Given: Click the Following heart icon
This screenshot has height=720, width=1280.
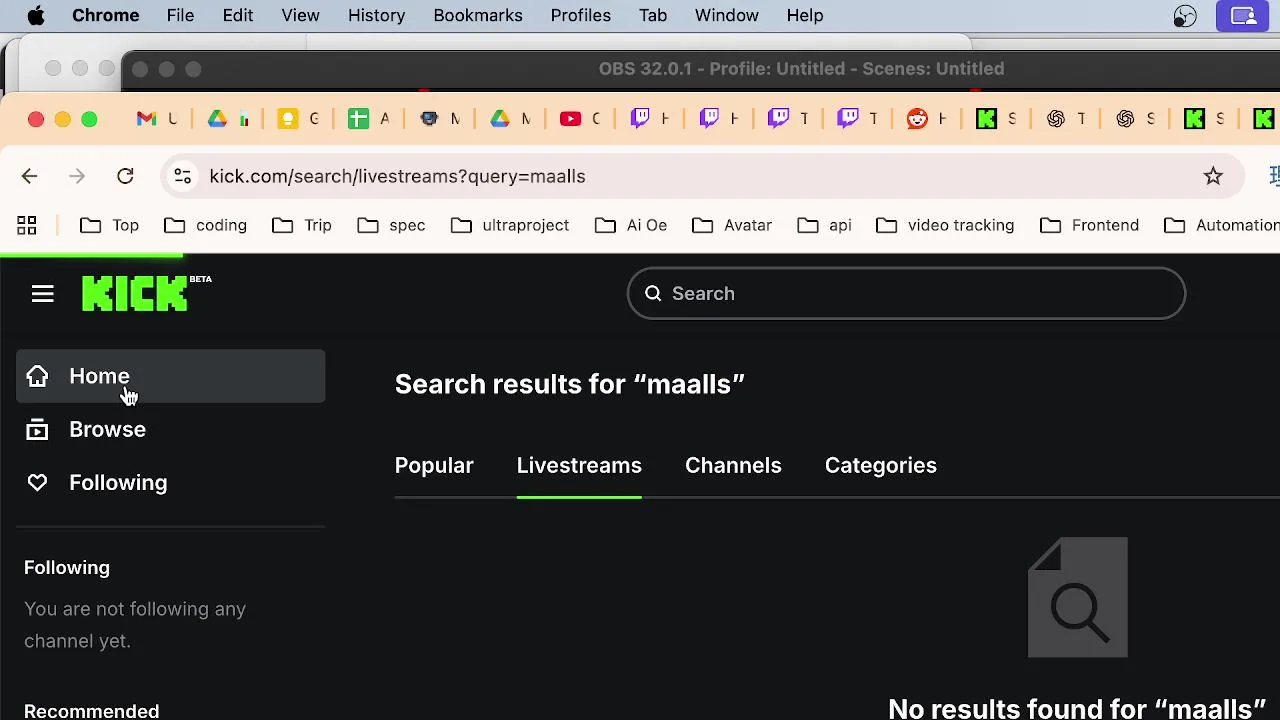Looking at the screenshot, I should coord(37,483).
